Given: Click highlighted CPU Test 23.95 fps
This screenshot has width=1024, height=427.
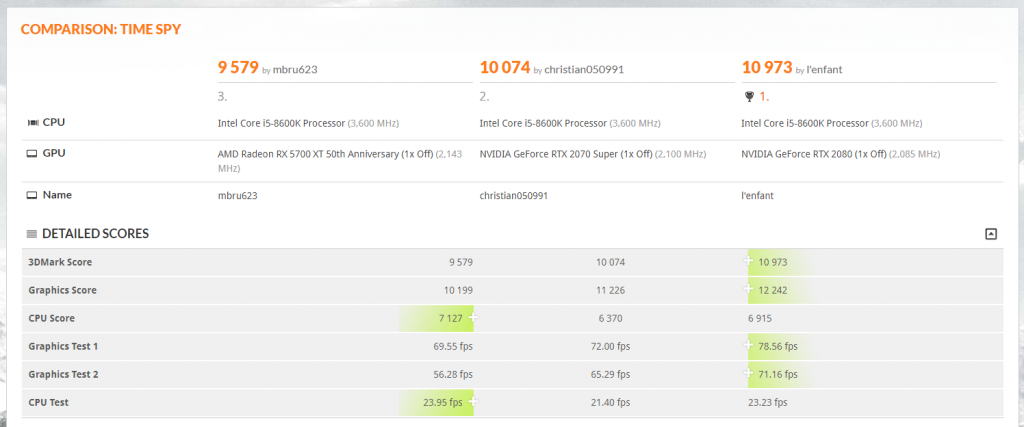Looking at the screenshot, I should 443,403.
